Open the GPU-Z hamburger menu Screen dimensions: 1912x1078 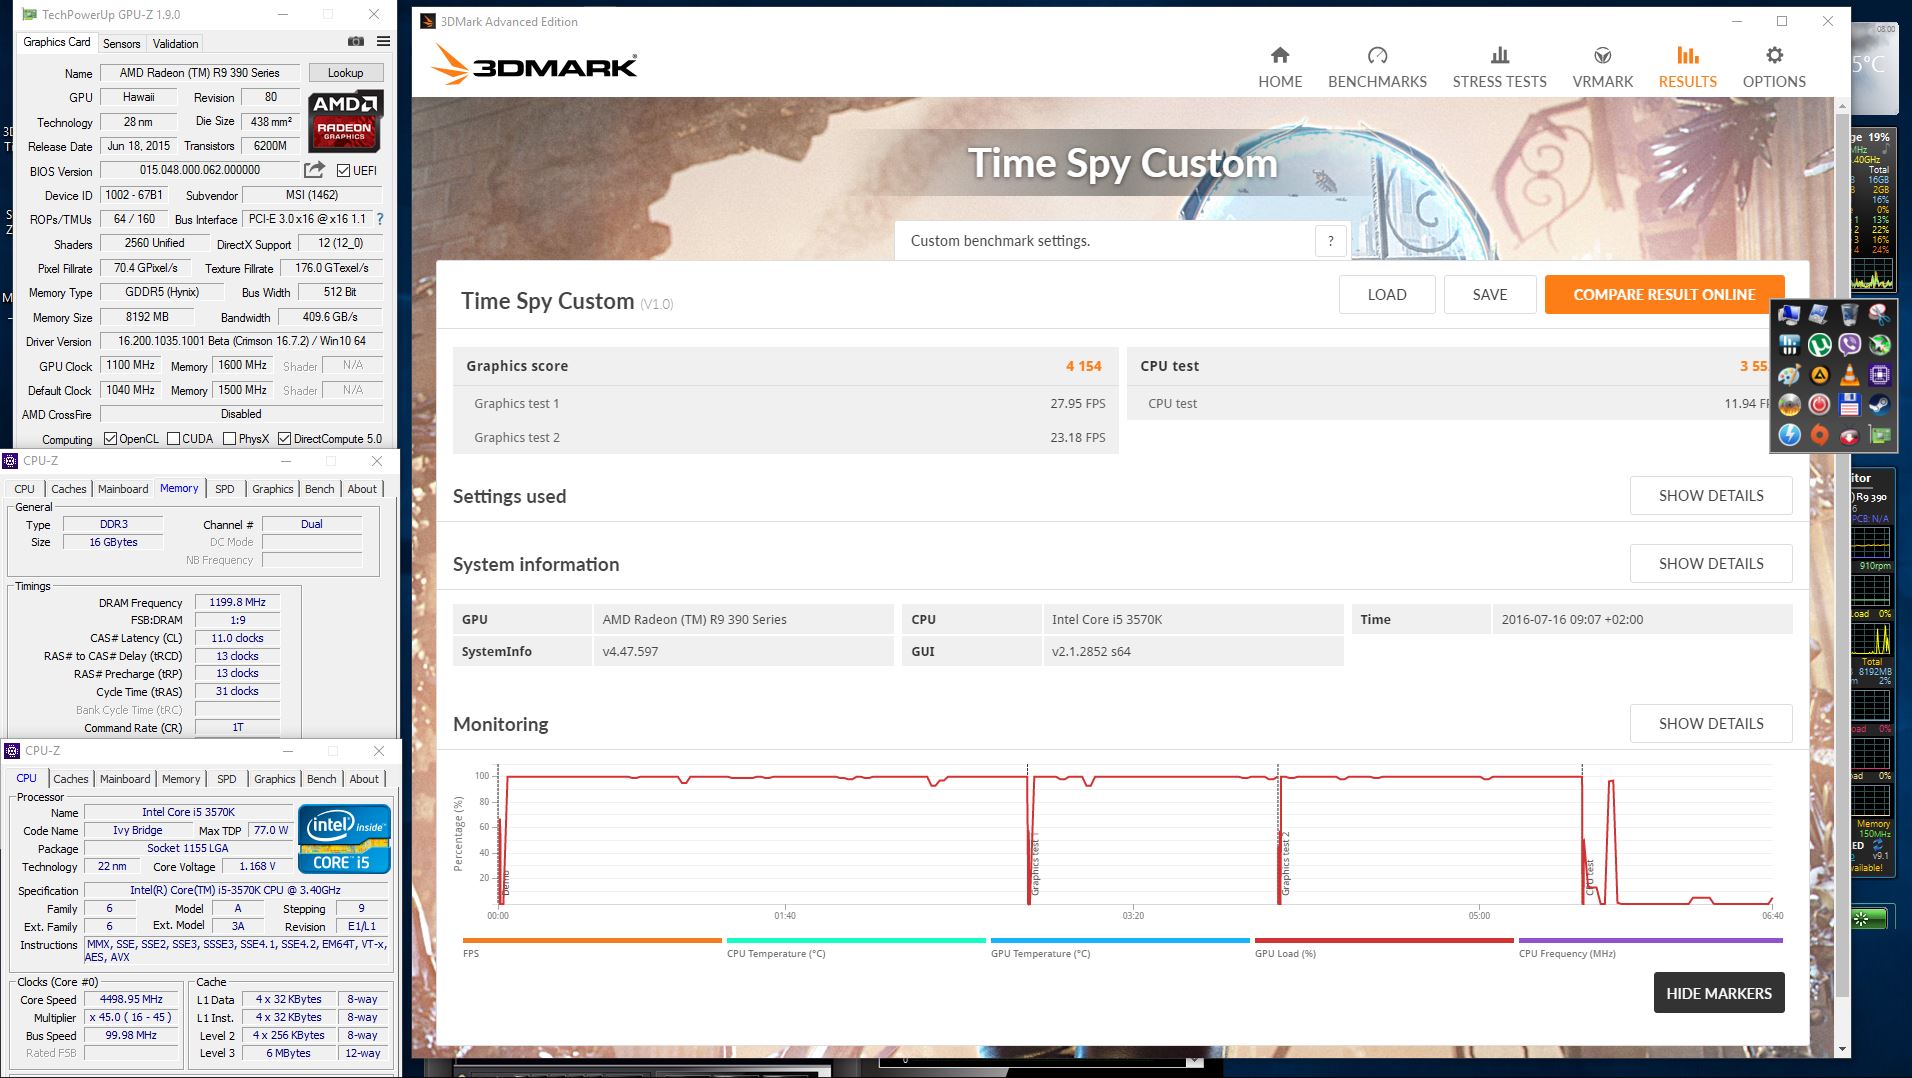383,42
